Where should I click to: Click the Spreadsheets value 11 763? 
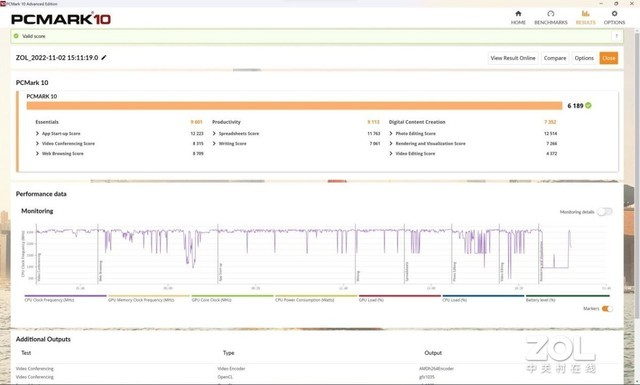click(373, 134)
